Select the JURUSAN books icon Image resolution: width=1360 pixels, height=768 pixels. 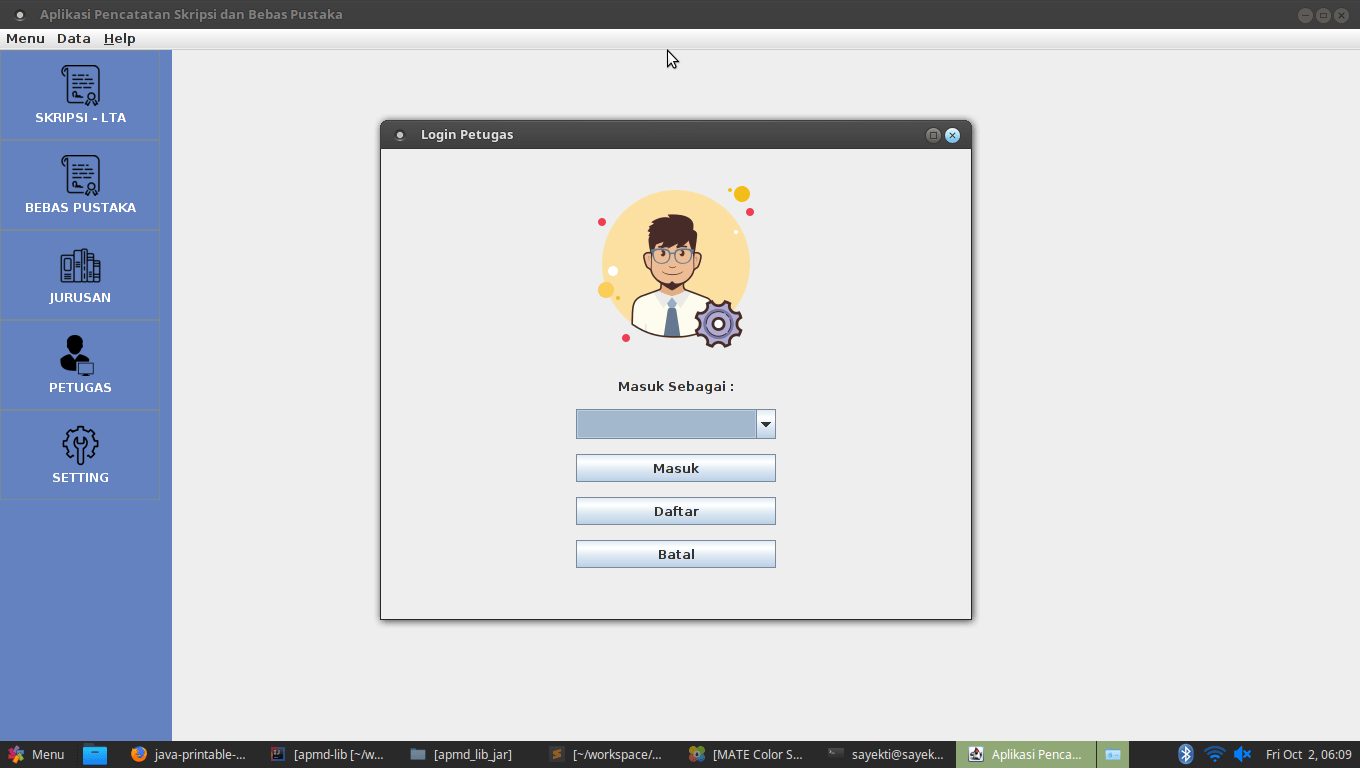[80, 266]
